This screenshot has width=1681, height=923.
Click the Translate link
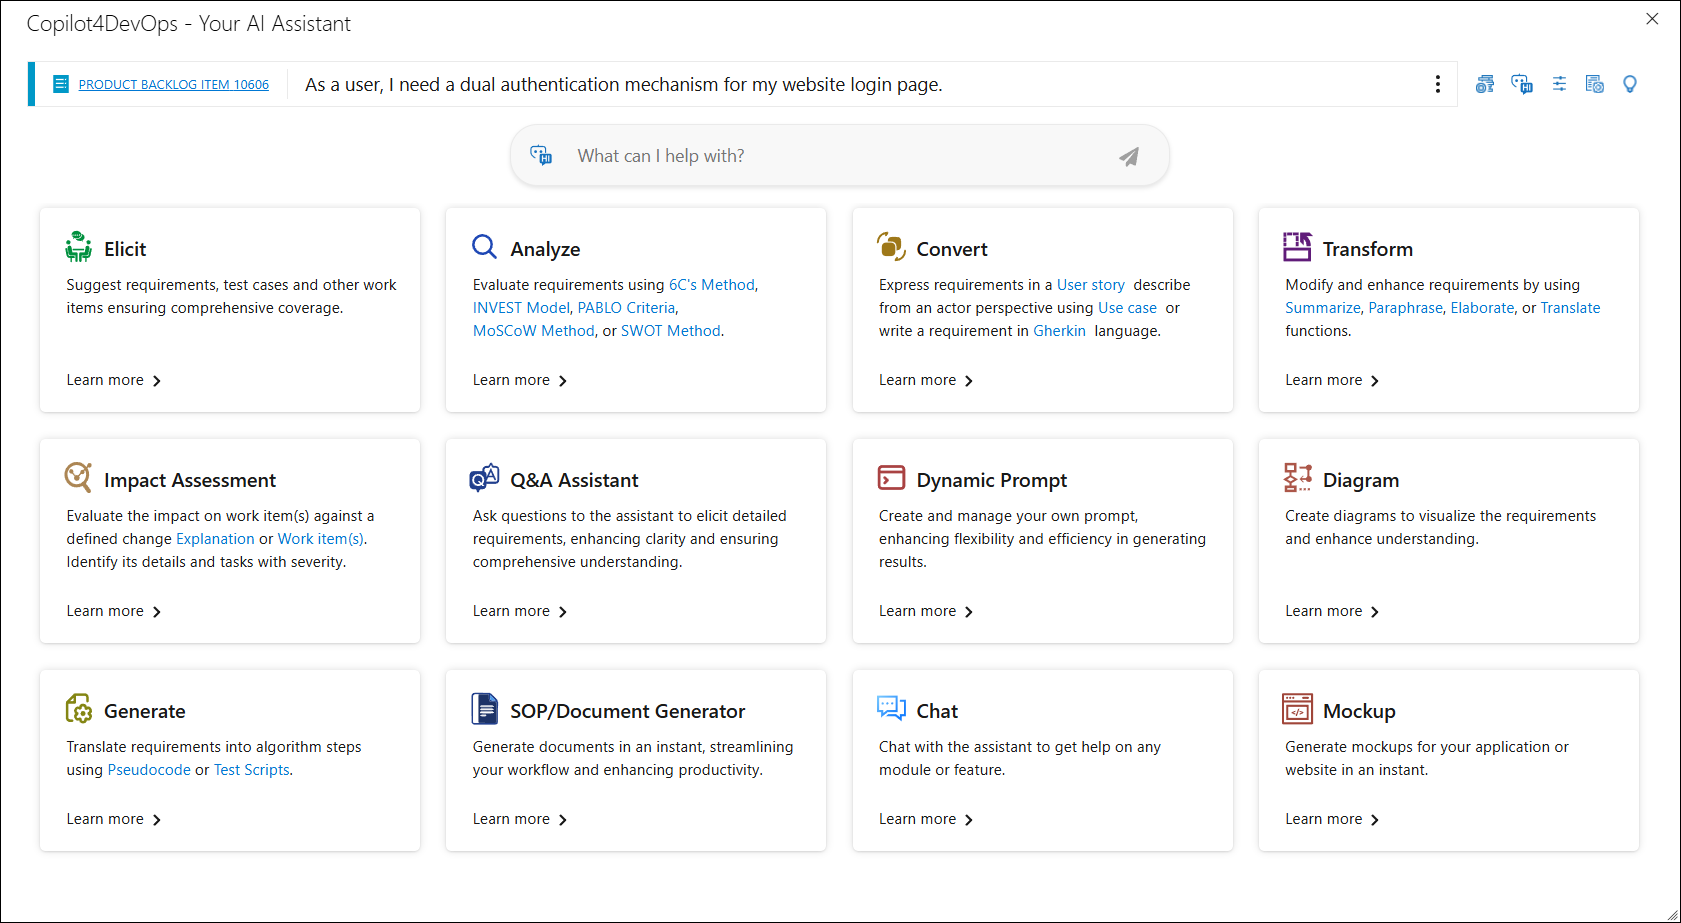(1570, 308)
